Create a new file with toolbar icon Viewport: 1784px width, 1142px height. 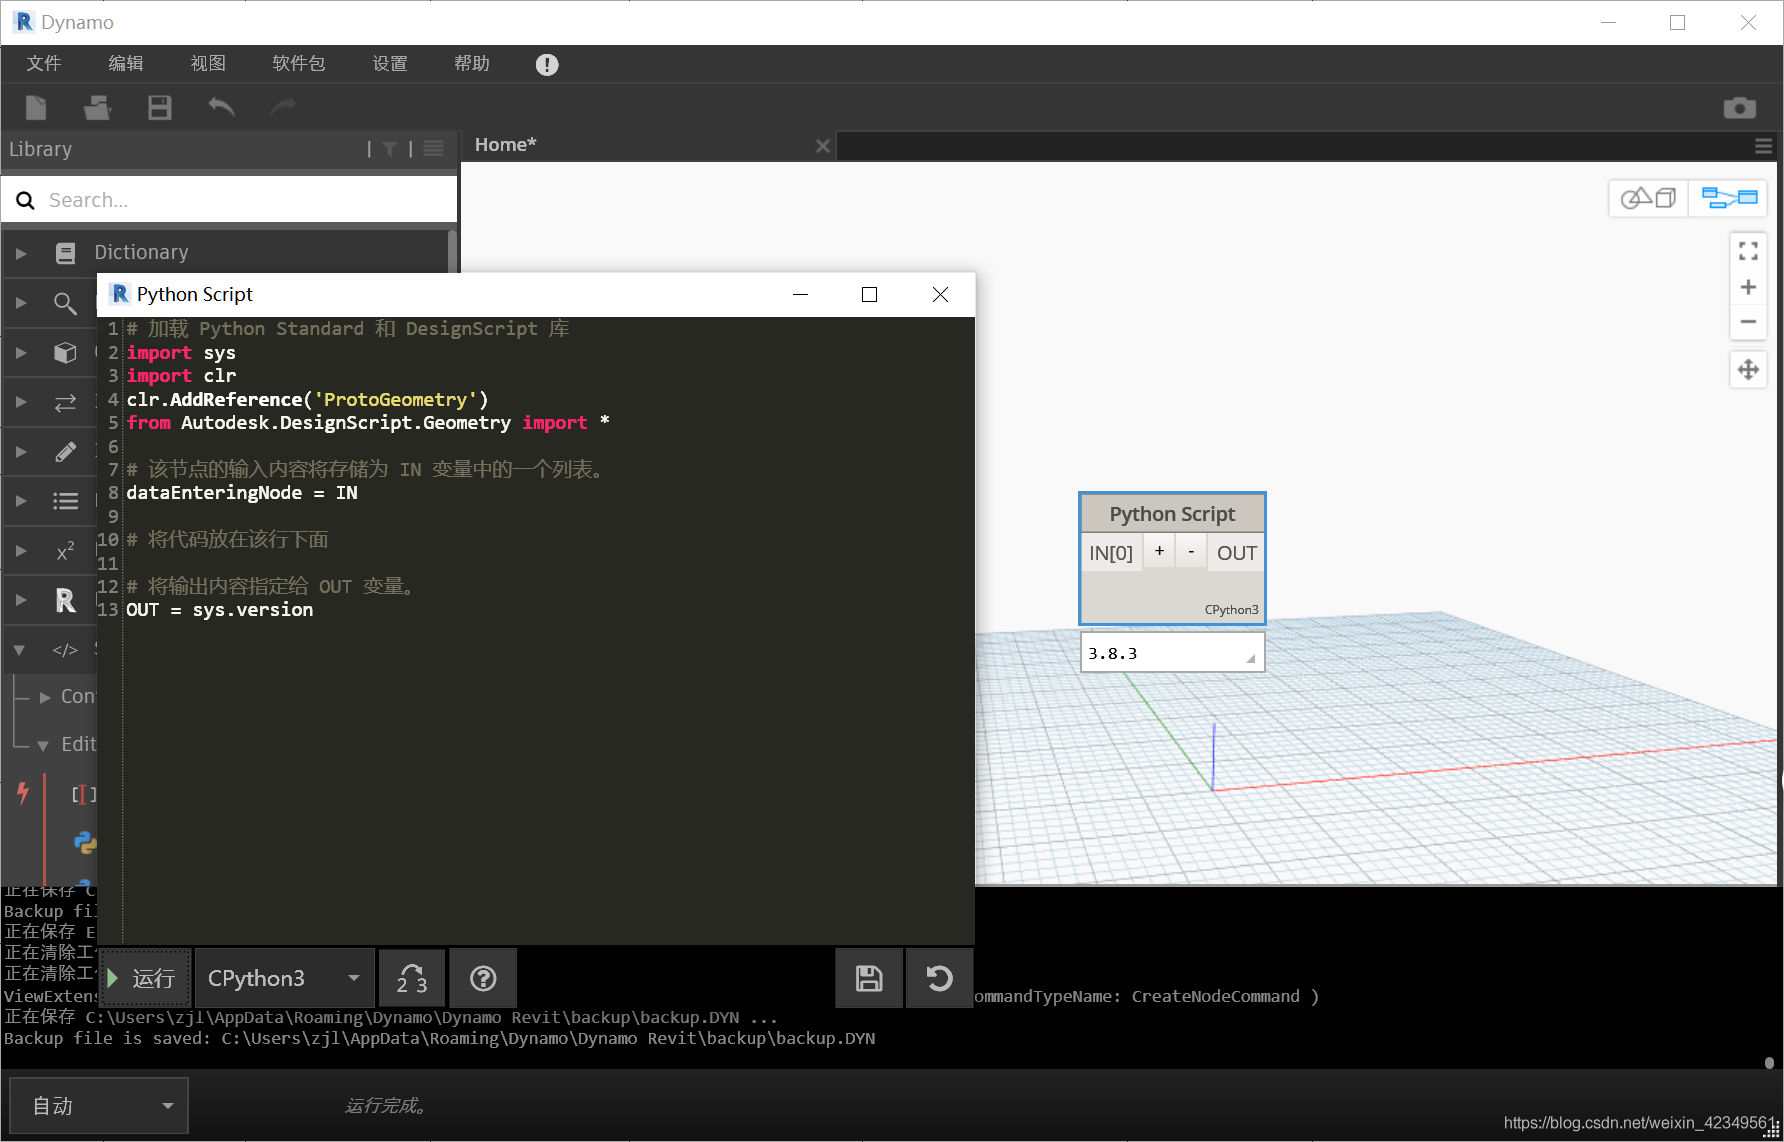(36, 107)
